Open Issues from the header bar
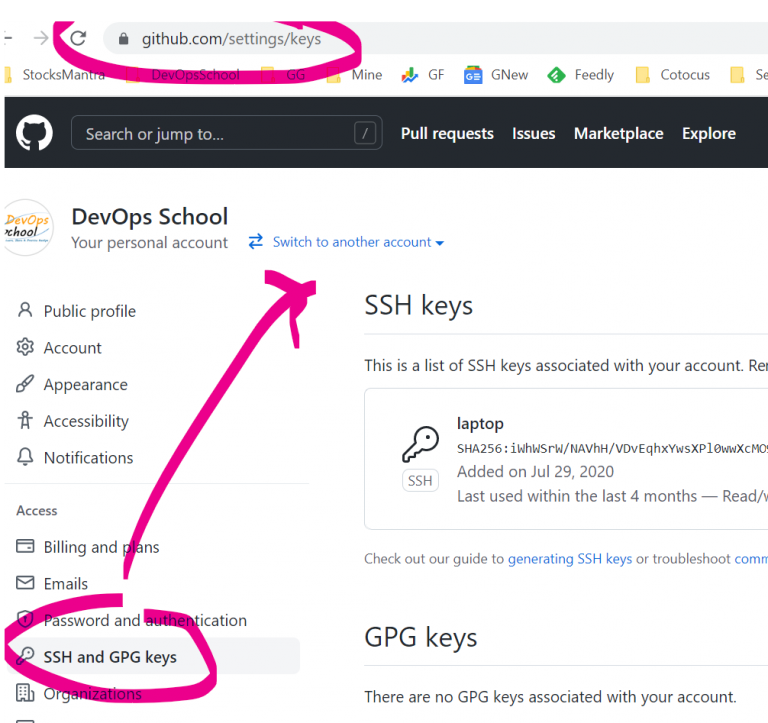The height and width of the screenshot is (723, 768). click(533, 133)
